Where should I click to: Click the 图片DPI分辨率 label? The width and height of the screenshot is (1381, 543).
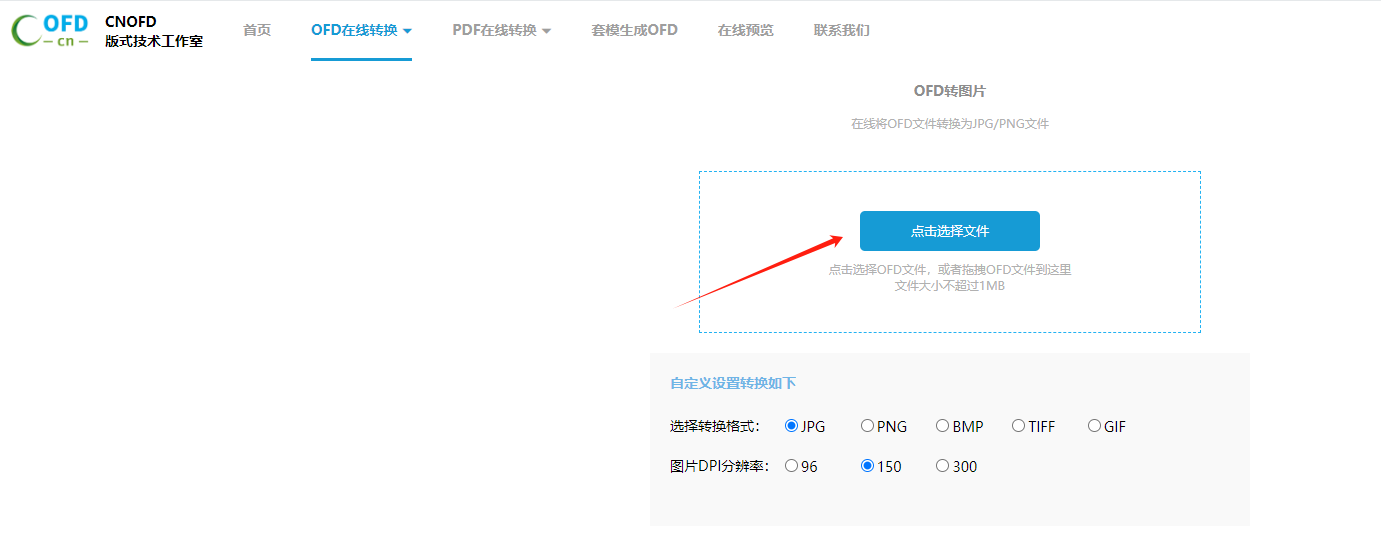coord(719,466)
